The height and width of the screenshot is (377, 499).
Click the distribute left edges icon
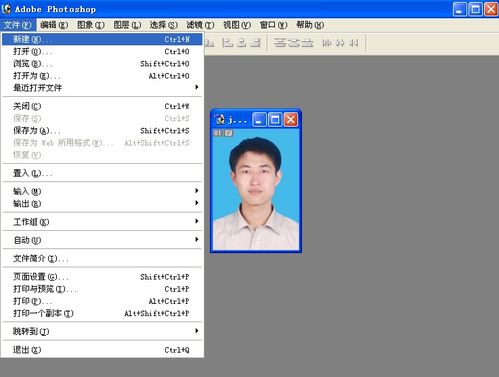pos(327,43)
